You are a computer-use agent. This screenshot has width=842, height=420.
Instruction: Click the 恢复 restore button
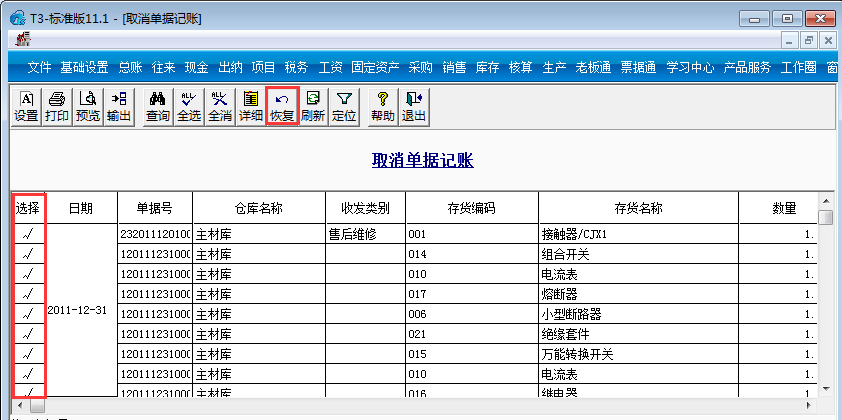[282, 107]
